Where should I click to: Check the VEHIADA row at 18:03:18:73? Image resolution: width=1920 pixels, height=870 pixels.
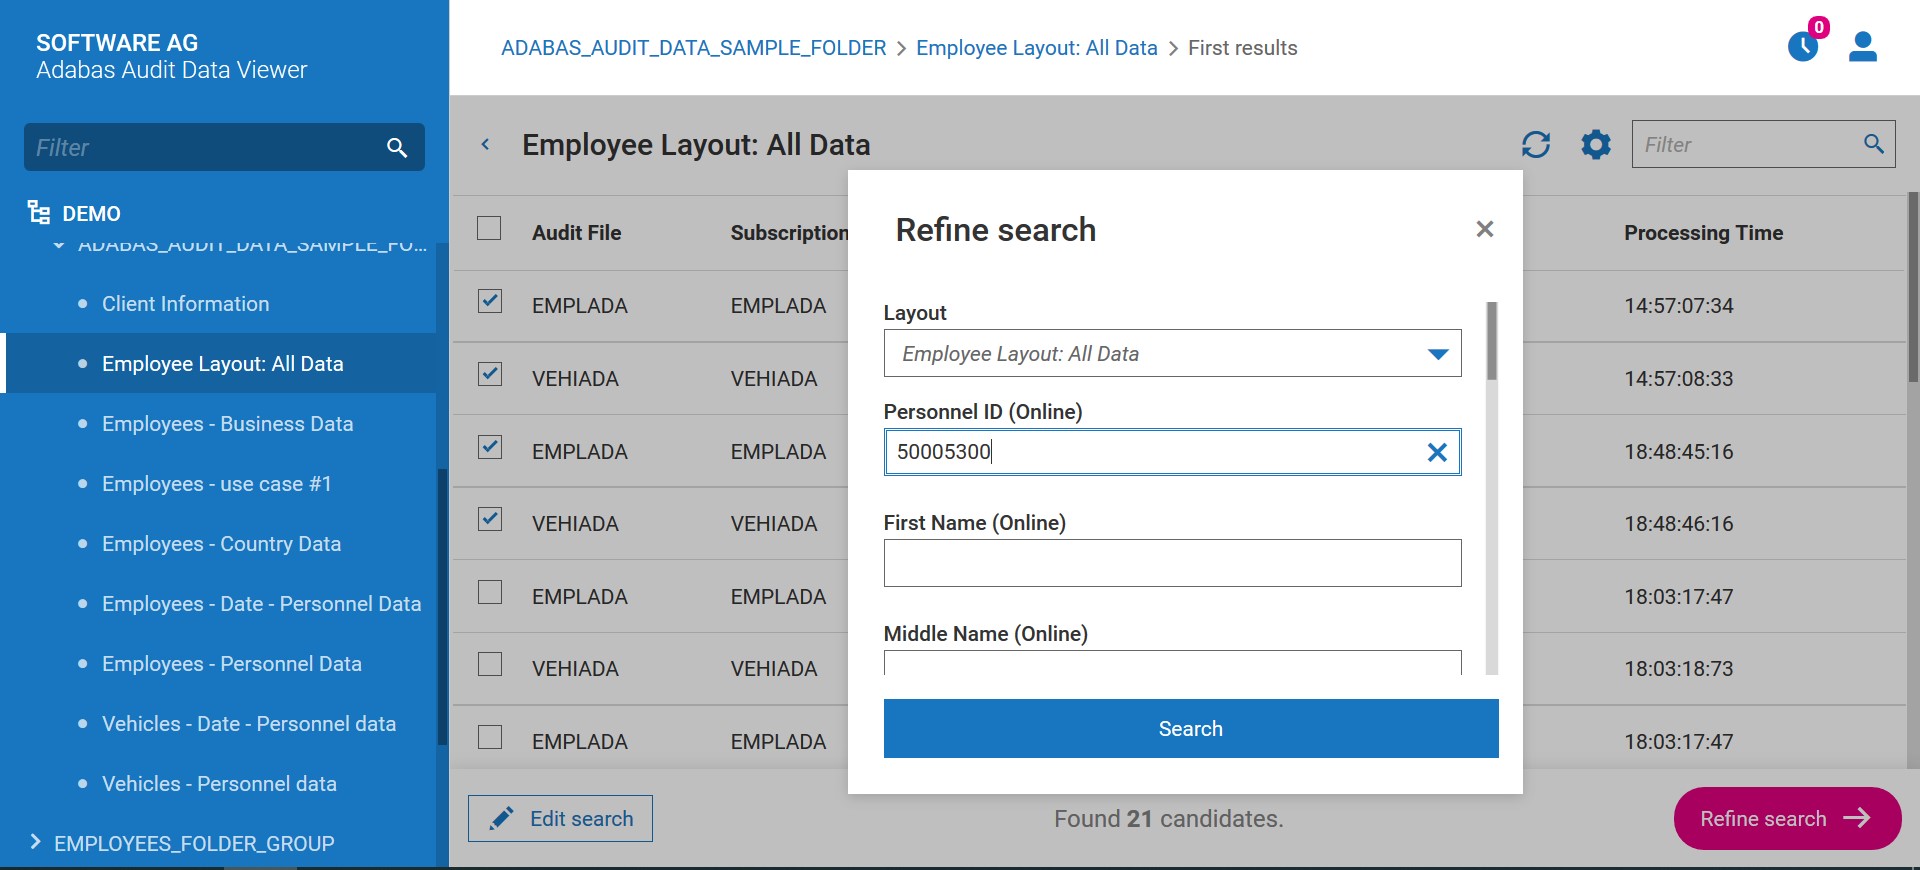click(489, 664)
